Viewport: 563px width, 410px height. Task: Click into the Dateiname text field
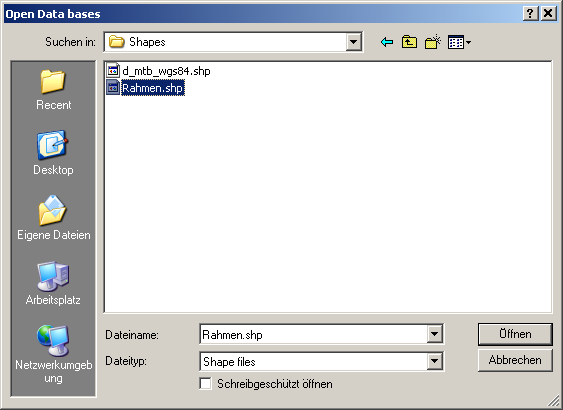[x=313, y=335]
